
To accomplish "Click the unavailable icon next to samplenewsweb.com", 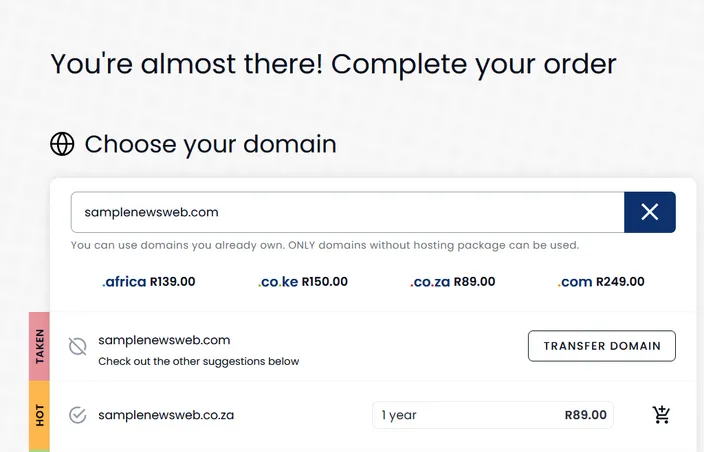I will click(78, 346).
